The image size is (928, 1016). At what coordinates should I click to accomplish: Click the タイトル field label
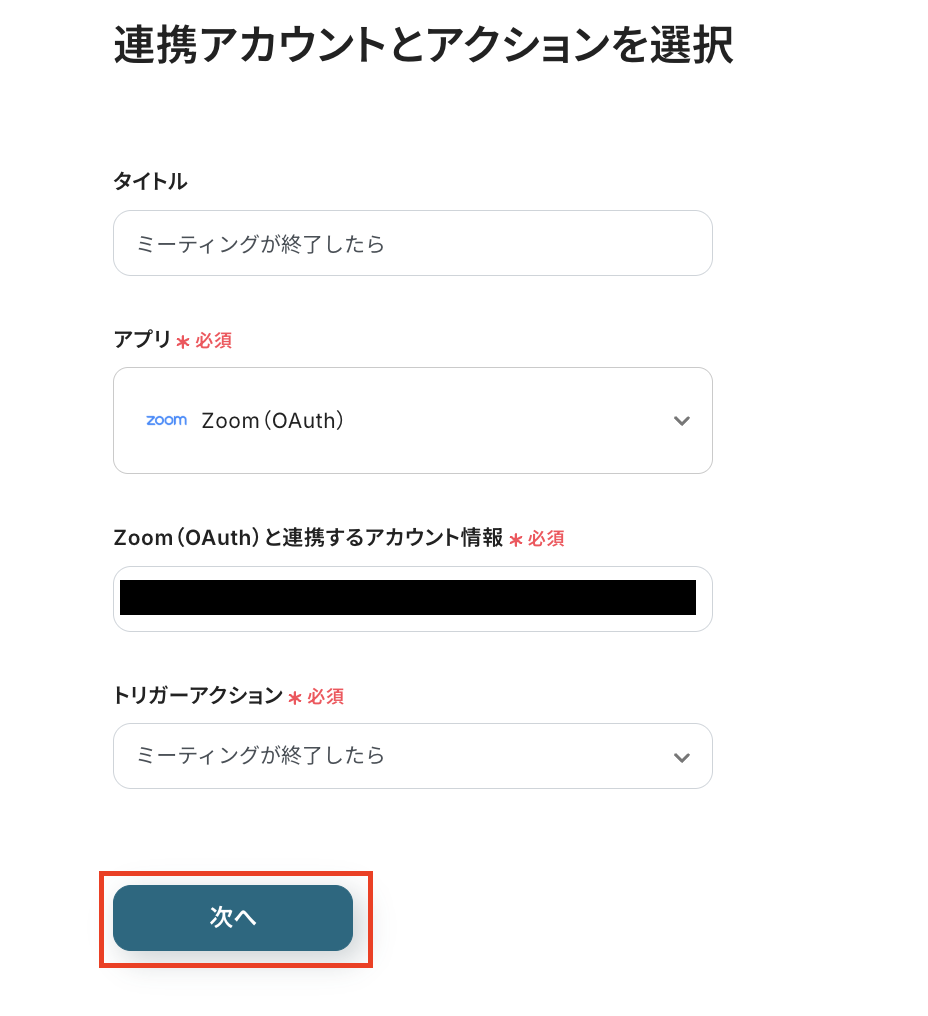coord(150,182)
